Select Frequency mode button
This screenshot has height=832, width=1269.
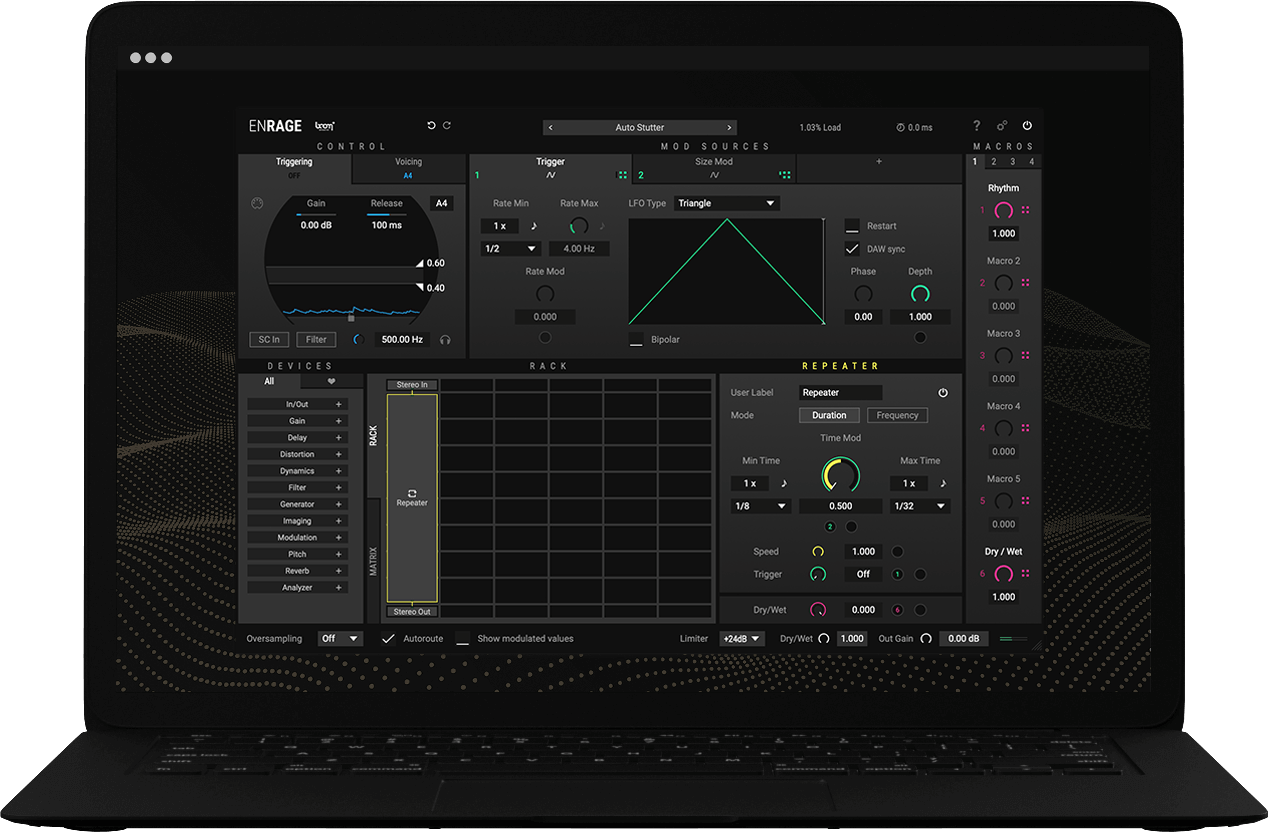coord(897,415)
